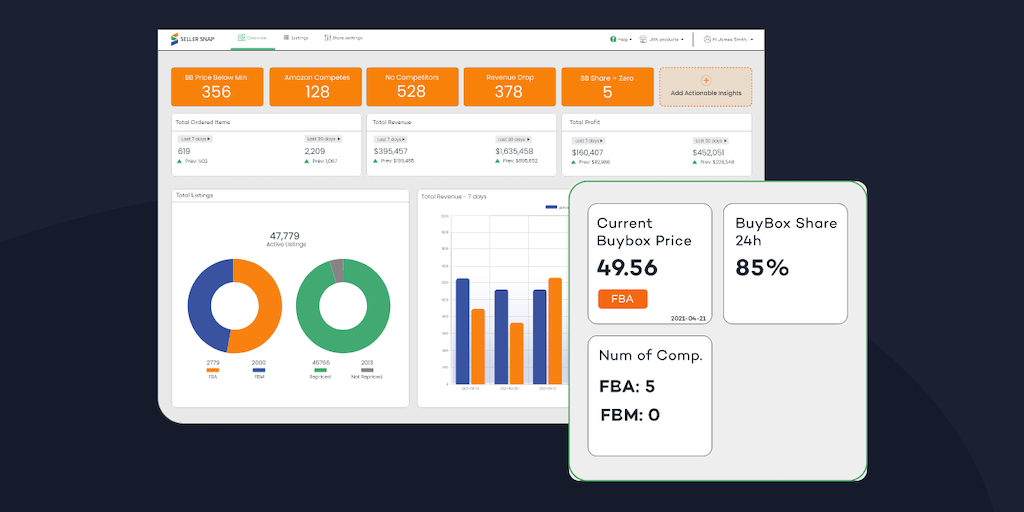Open Last 30 days selector under Total Revenue
Image resolution: width=1024 pixels, height=512 pixels.
(x=513, y=139)
